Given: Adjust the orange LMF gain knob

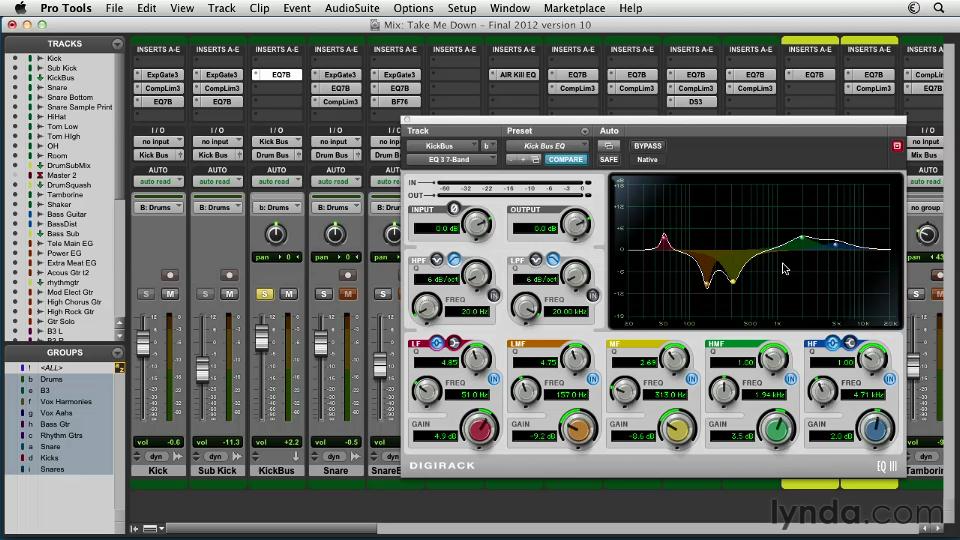Looking at the screenshot, I should click(x=578, y=429).
